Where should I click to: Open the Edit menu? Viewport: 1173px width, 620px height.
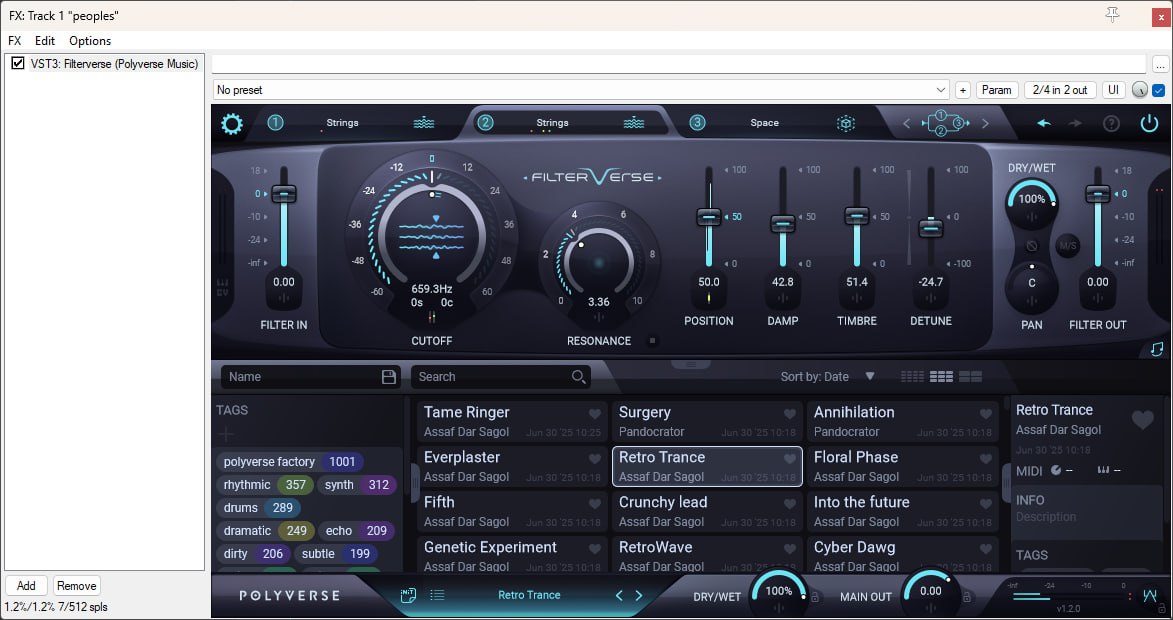(x=45, y=40)
